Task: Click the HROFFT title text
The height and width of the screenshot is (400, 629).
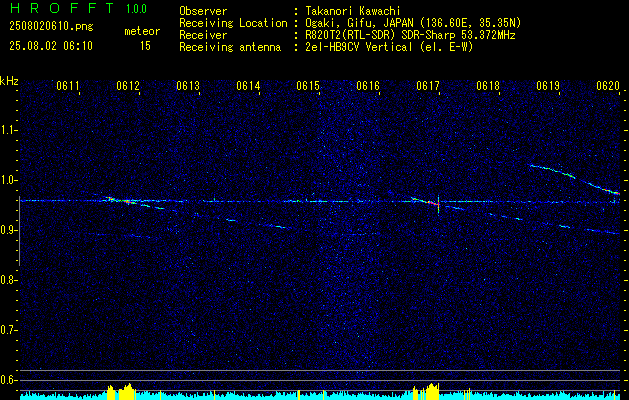Action: tap(62, 8)
